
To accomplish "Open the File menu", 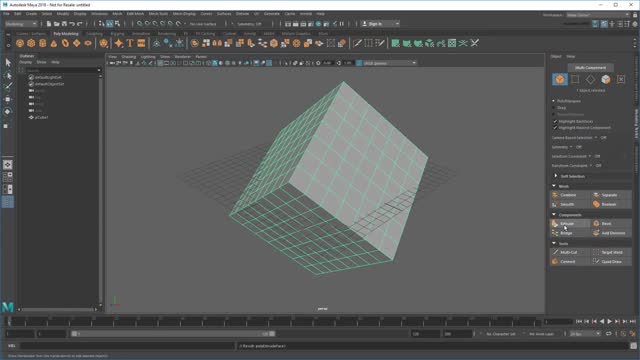I will click(x=6, y=14).
